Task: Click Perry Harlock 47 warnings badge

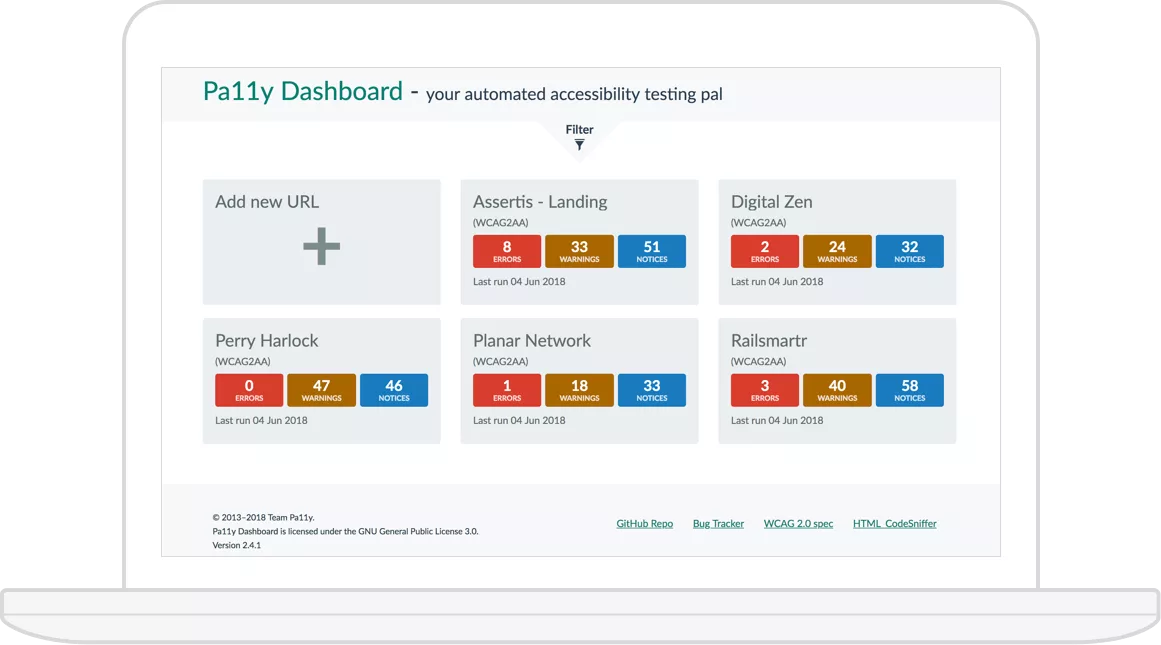Action: (321, 390)
